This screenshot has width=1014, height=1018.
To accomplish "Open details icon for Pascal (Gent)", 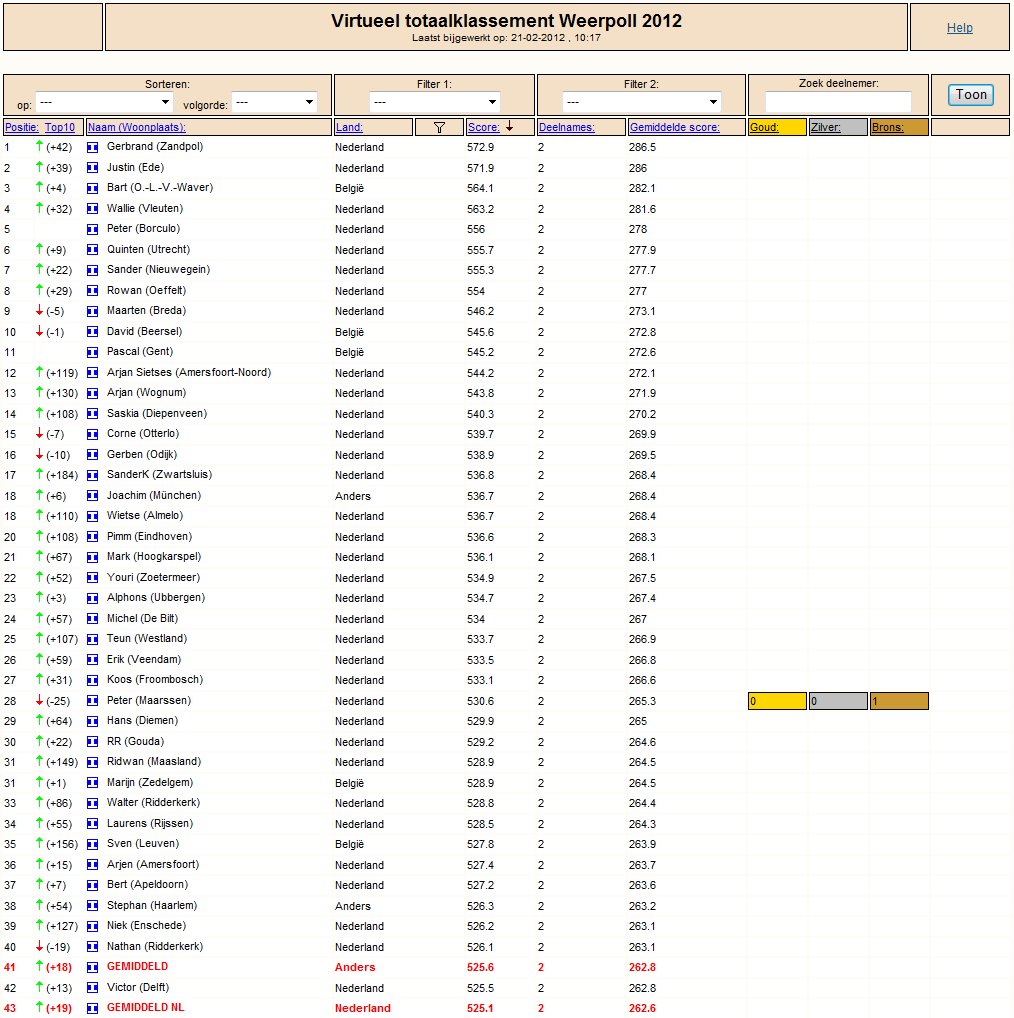I will [93, 352].
